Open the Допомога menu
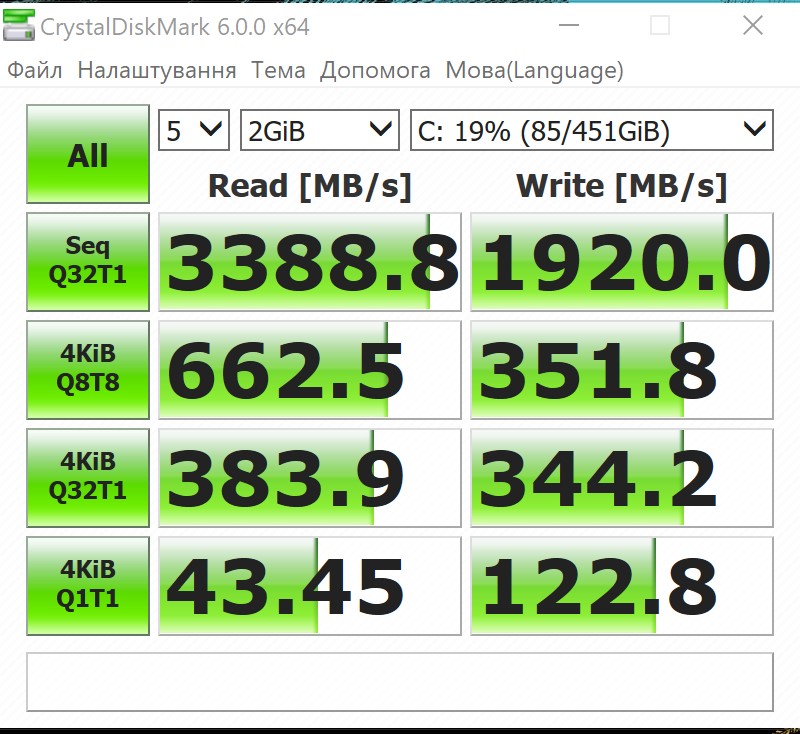 point(375,70)
